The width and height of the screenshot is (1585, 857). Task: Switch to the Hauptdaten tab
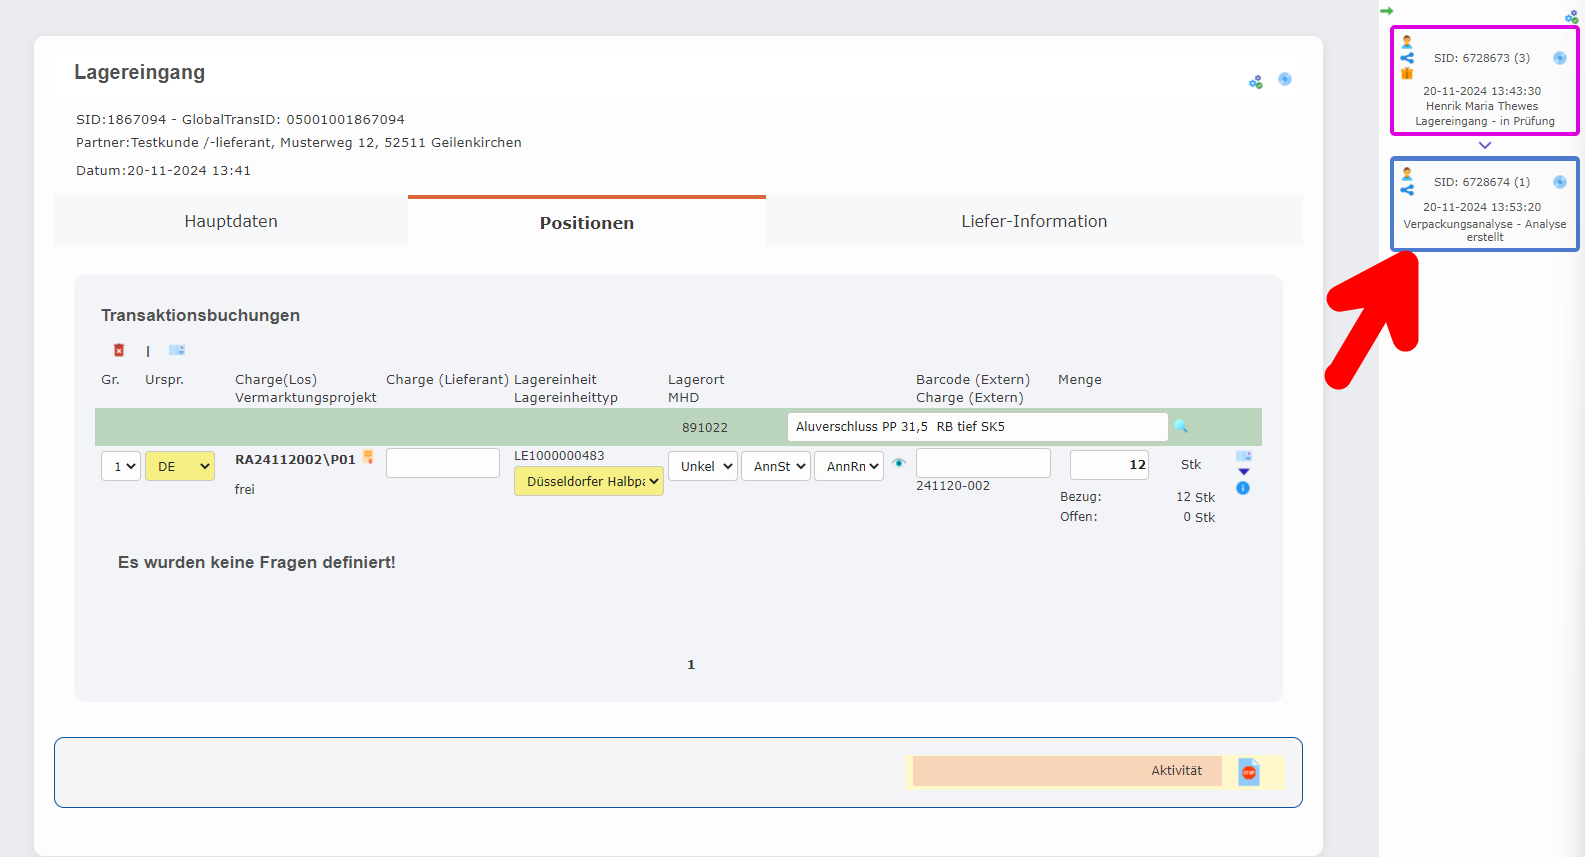tap(231, 221)
